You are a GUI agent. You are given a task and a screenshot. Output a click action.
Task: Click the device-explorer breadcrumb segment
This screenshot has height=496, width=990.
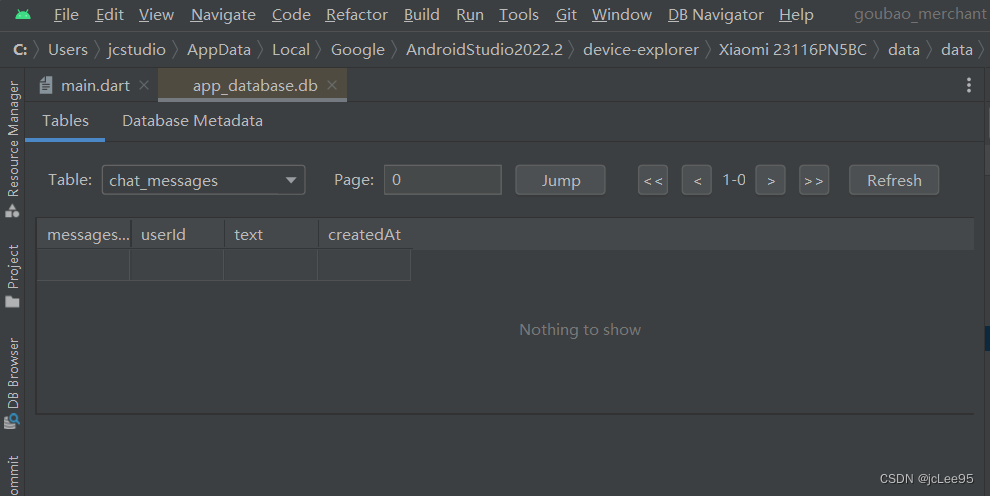[641, 49]
